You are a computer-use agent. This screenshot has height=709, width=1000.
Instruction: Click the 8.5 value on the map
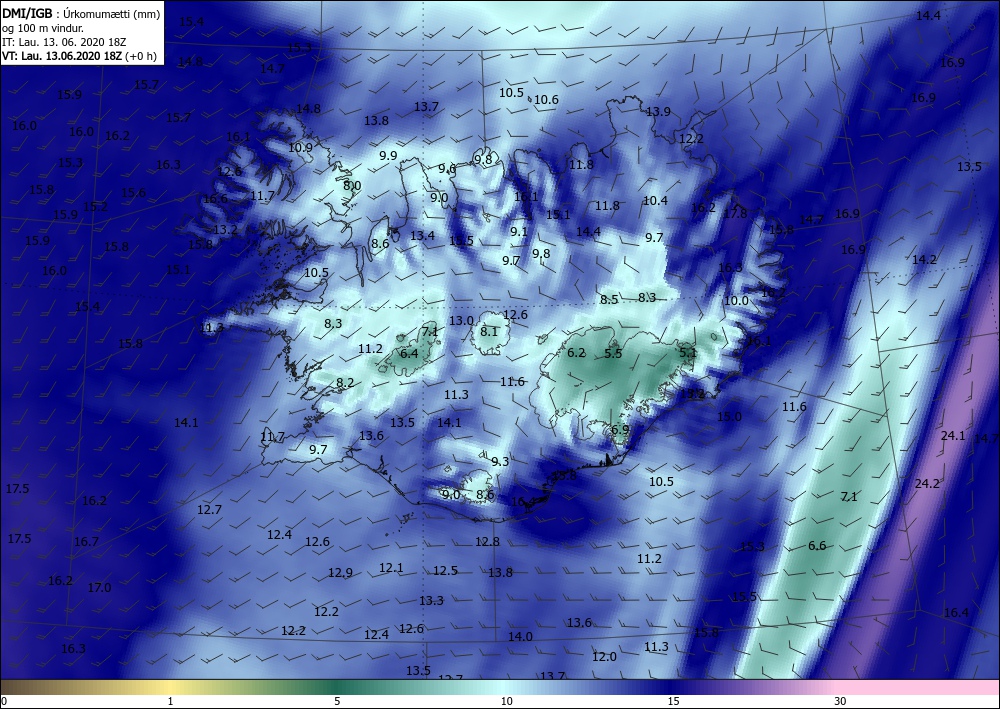[609, 299]
